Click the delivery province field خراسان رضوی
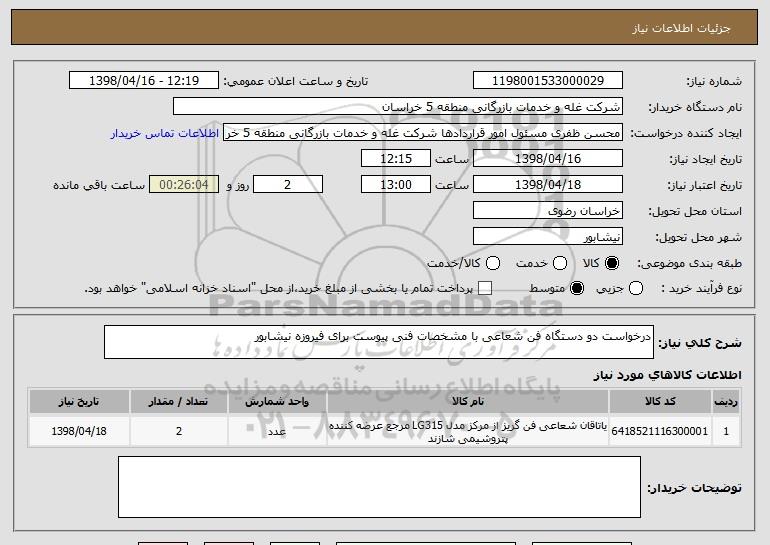770x545 pixels. click(548, 211)
